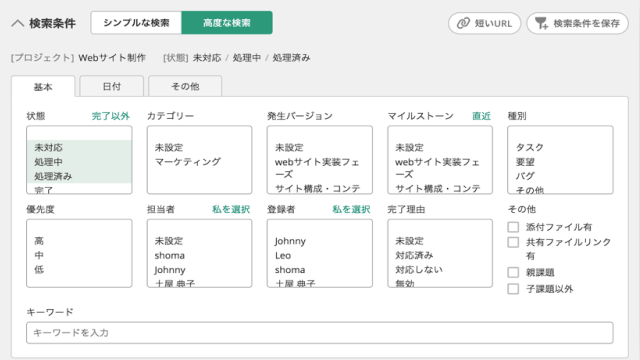Enable the 共有ファイルリンク有 checkbox
Viewport: 640px width, 360px height.
[513, 242]
